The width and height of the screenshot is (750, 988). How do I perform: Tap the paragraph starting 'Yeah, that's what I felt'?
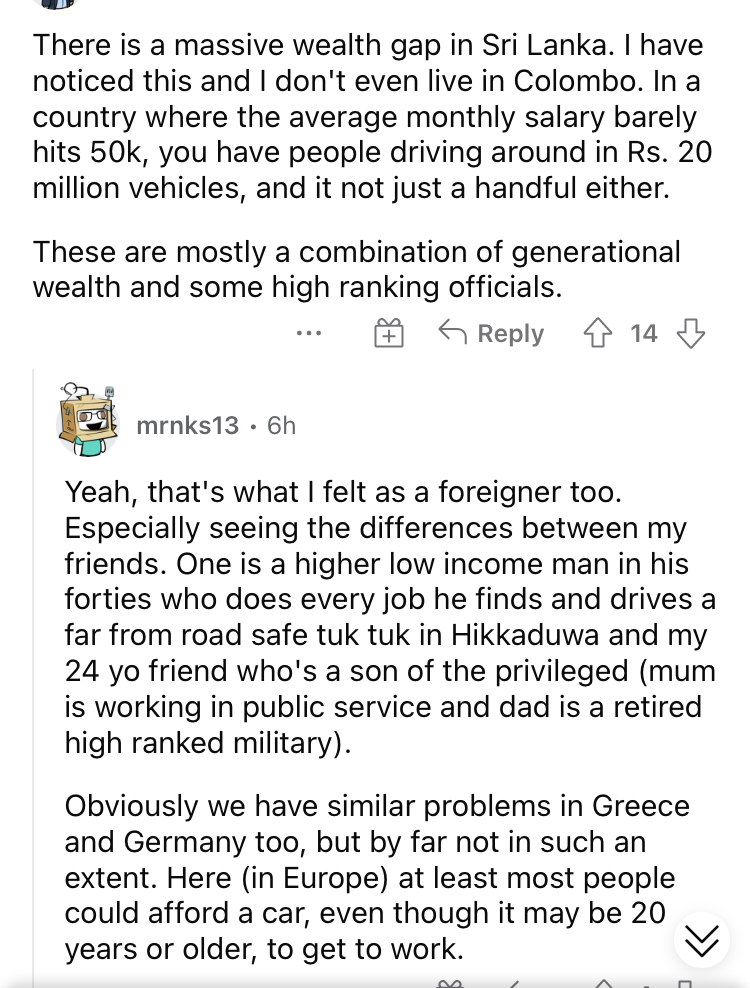[x=390, y=617]
